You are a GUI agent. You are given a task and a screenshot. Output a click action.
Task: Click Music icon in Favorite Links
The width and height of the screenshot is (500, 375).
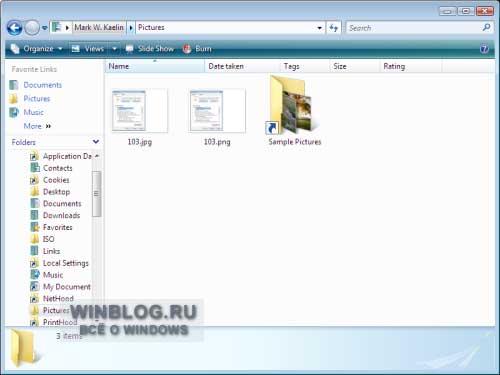14,112
